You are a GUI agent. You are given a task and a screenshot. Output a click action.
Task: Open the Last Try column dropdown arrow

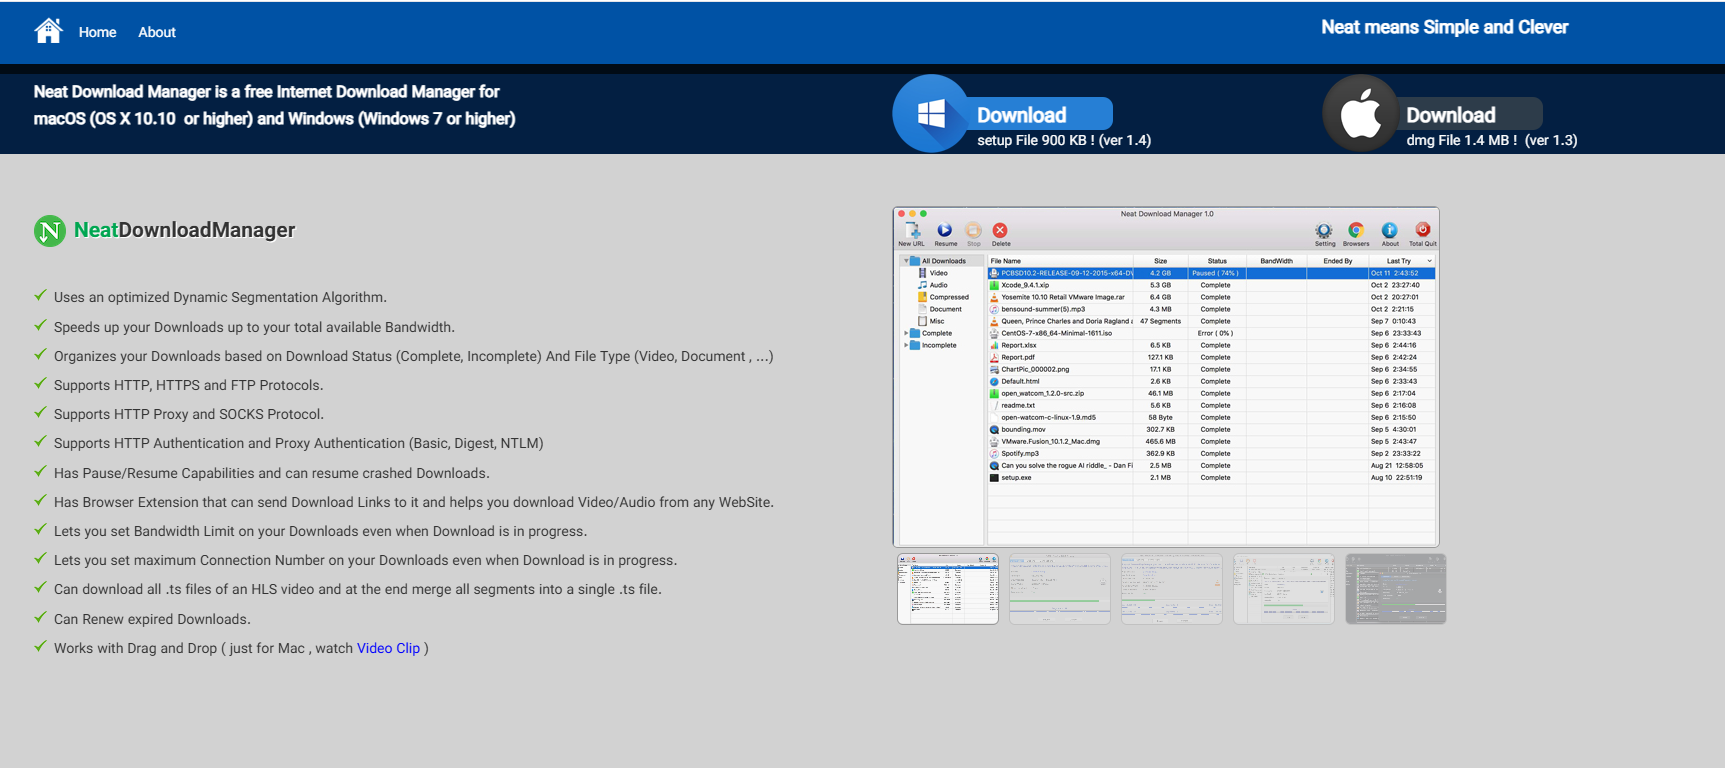1429,261
